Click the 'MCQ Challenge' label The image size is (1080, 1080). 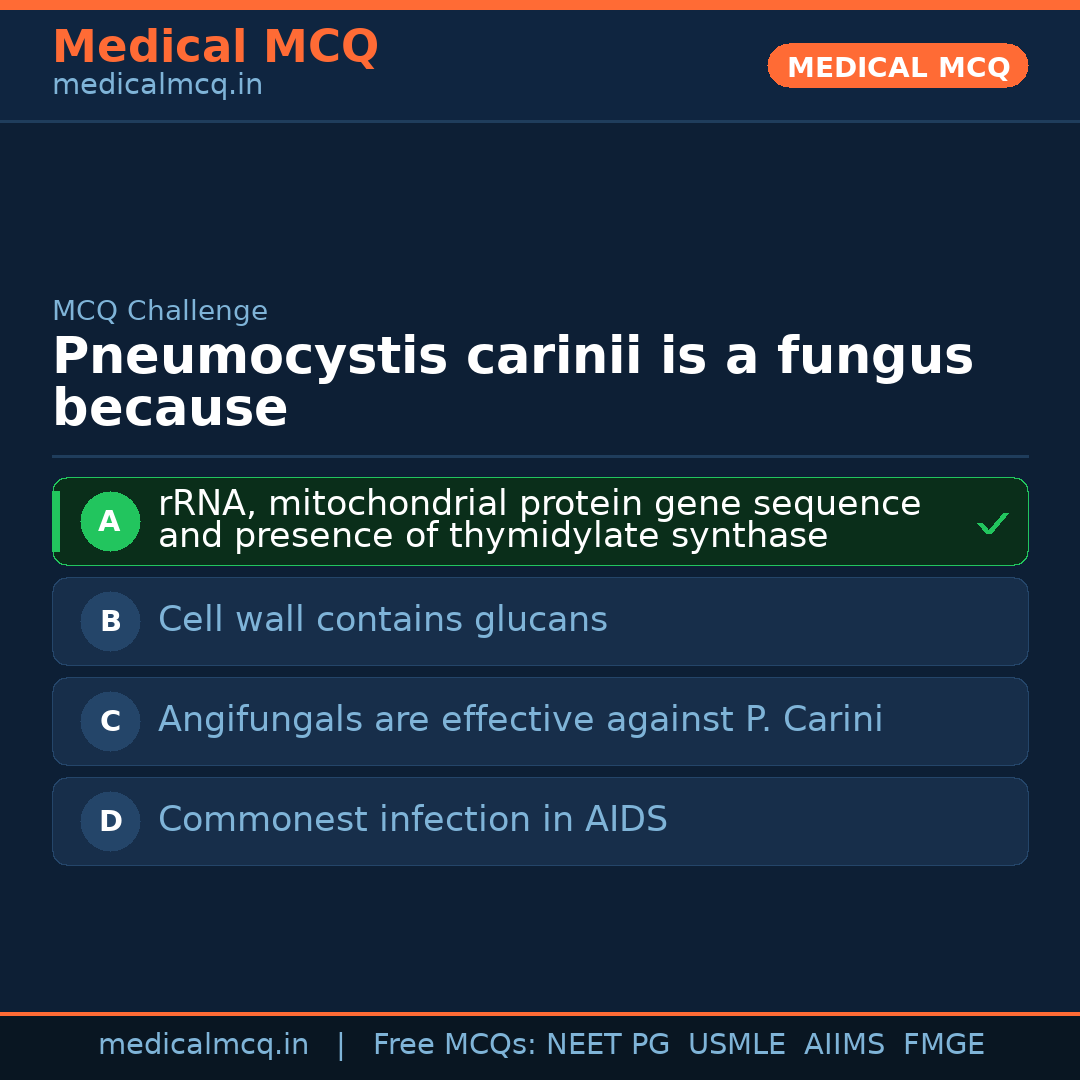coord(160,311)
